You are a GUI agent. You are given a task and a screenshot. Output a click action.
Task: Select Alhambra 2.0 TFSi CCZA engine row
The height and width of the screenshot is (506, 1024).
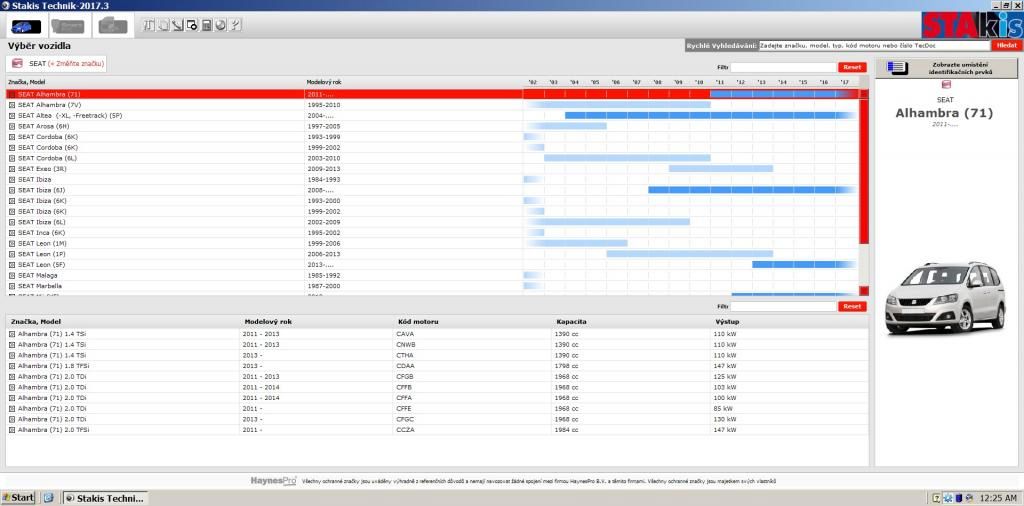[x=50, y=429]
